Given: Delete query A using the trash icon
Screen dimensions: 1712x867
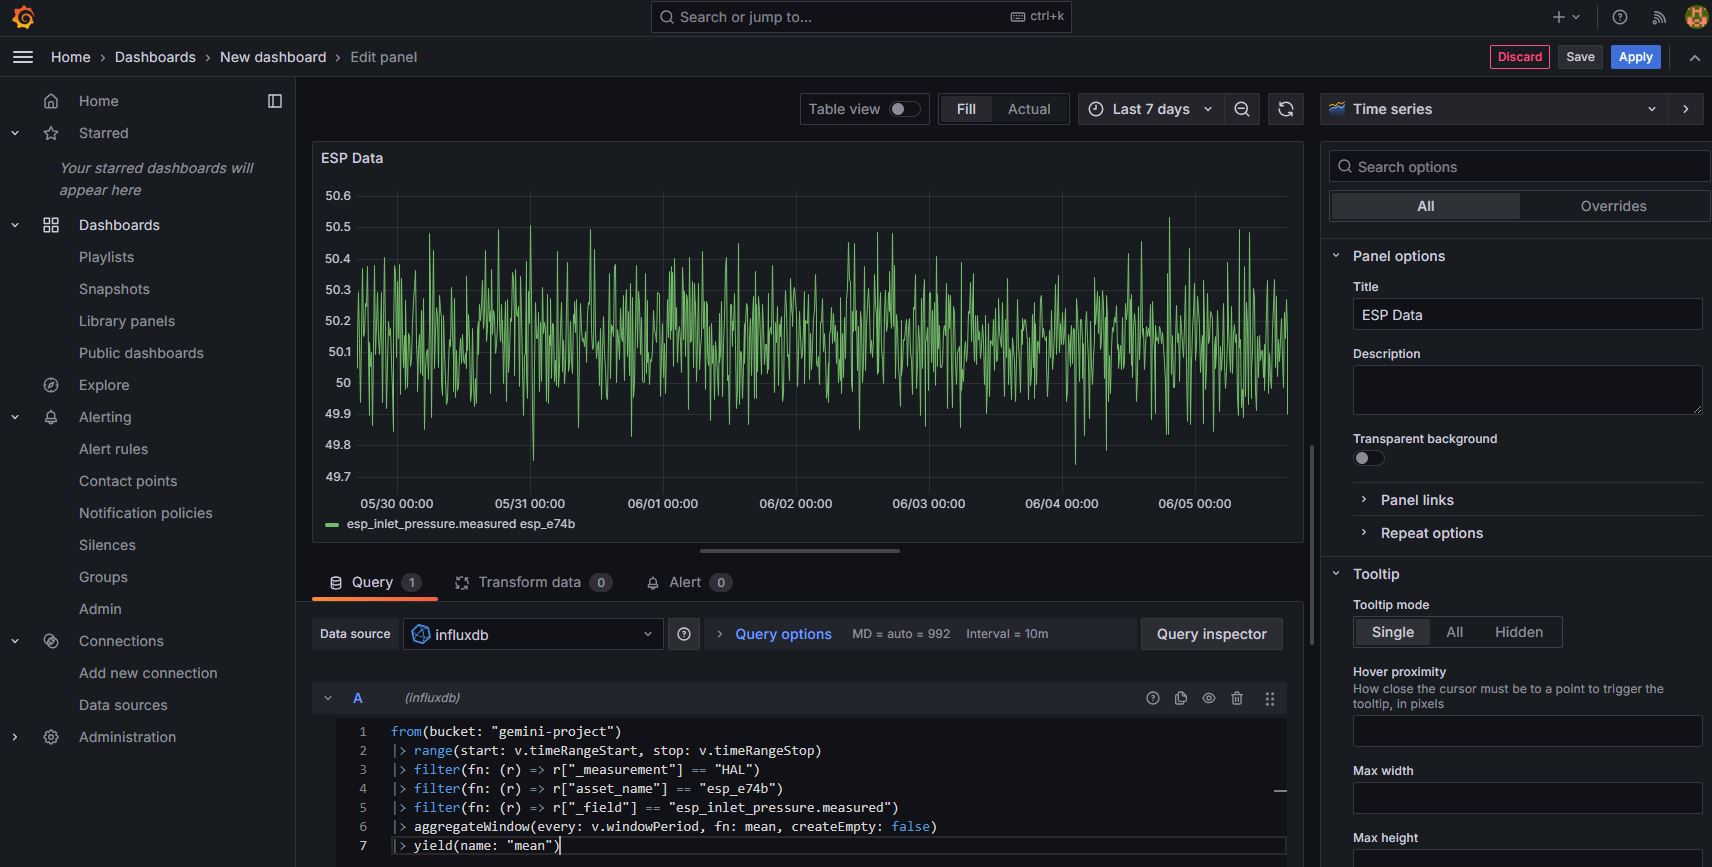Looking at the screenshot, I should 1236,698.
